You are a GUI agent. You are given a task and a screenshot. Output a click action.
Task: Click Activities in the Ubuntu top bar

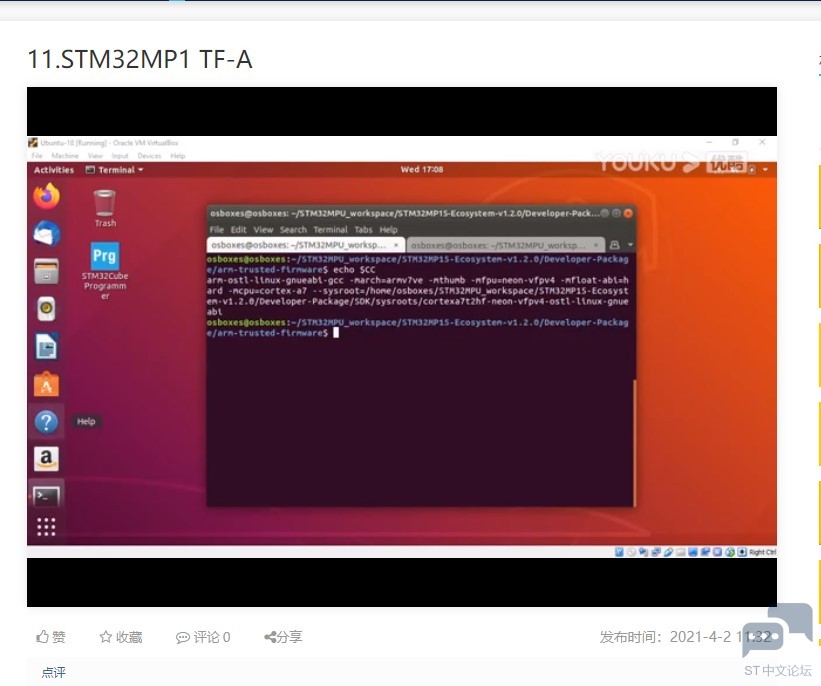click(54, 170)
